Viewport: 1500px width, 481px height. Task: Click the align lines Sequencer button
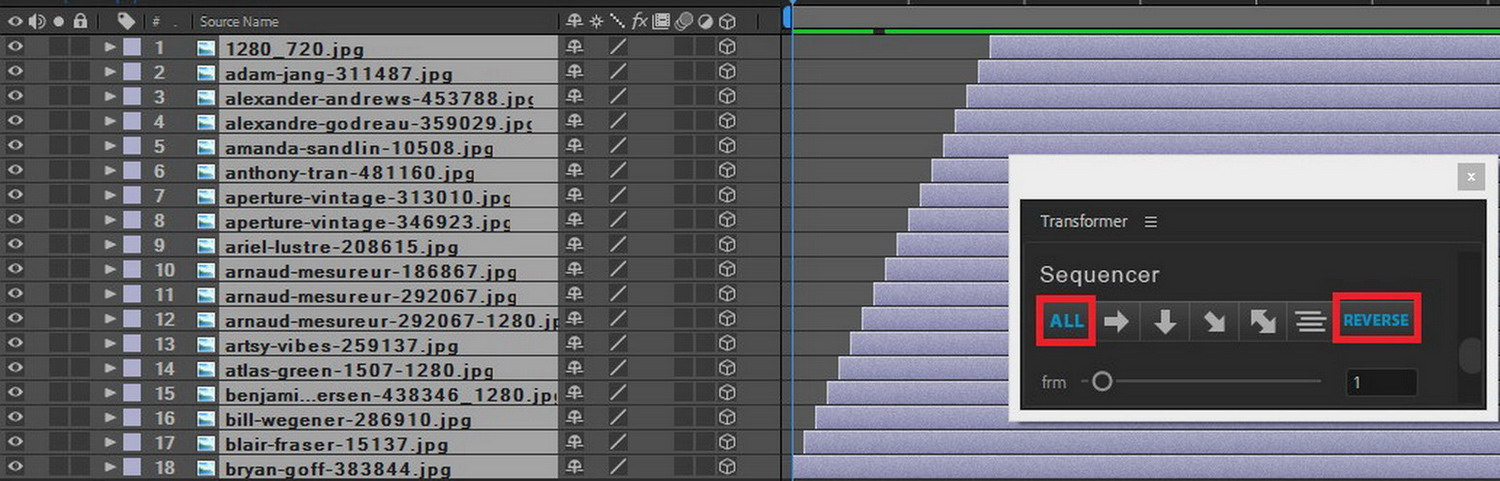(x=1310, y=321)
